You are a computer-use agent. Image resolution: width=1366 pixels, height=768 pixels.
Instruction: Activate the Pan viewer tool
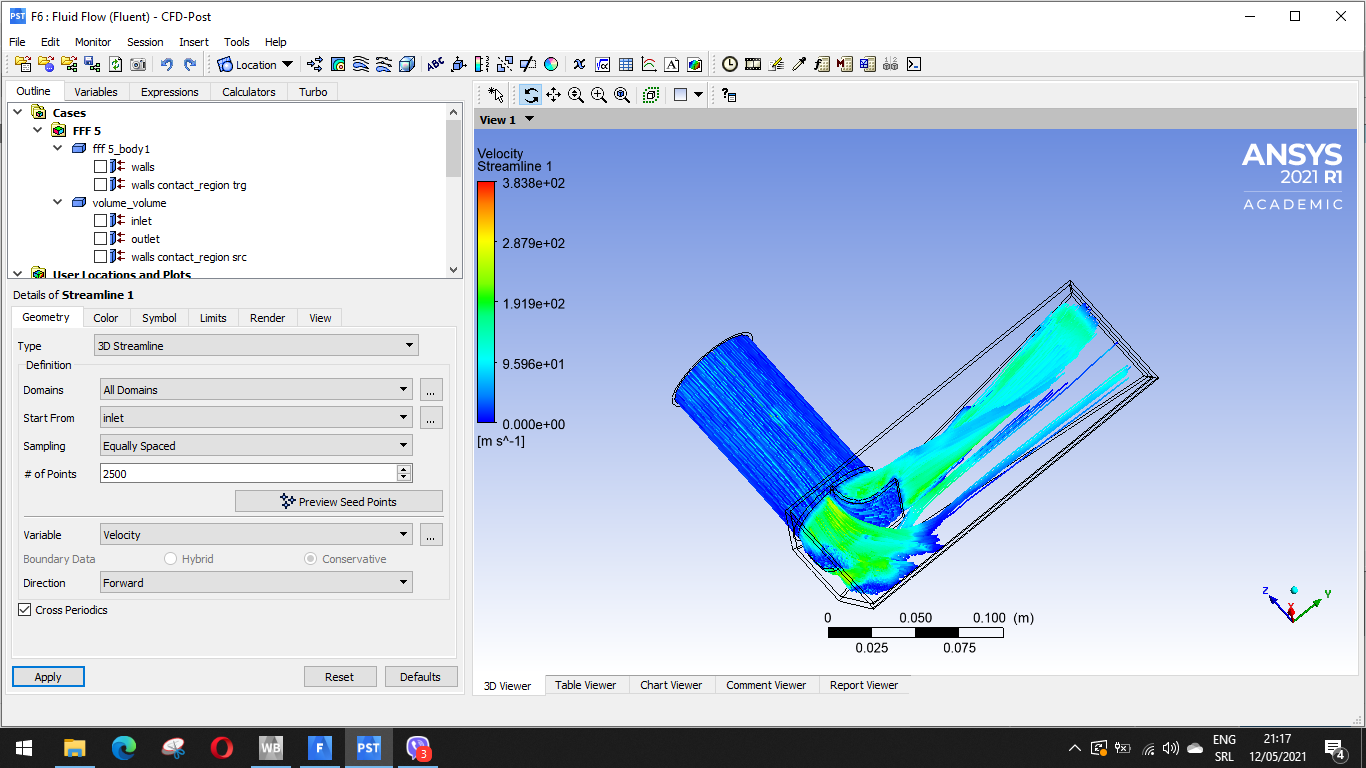coord(553,94)
